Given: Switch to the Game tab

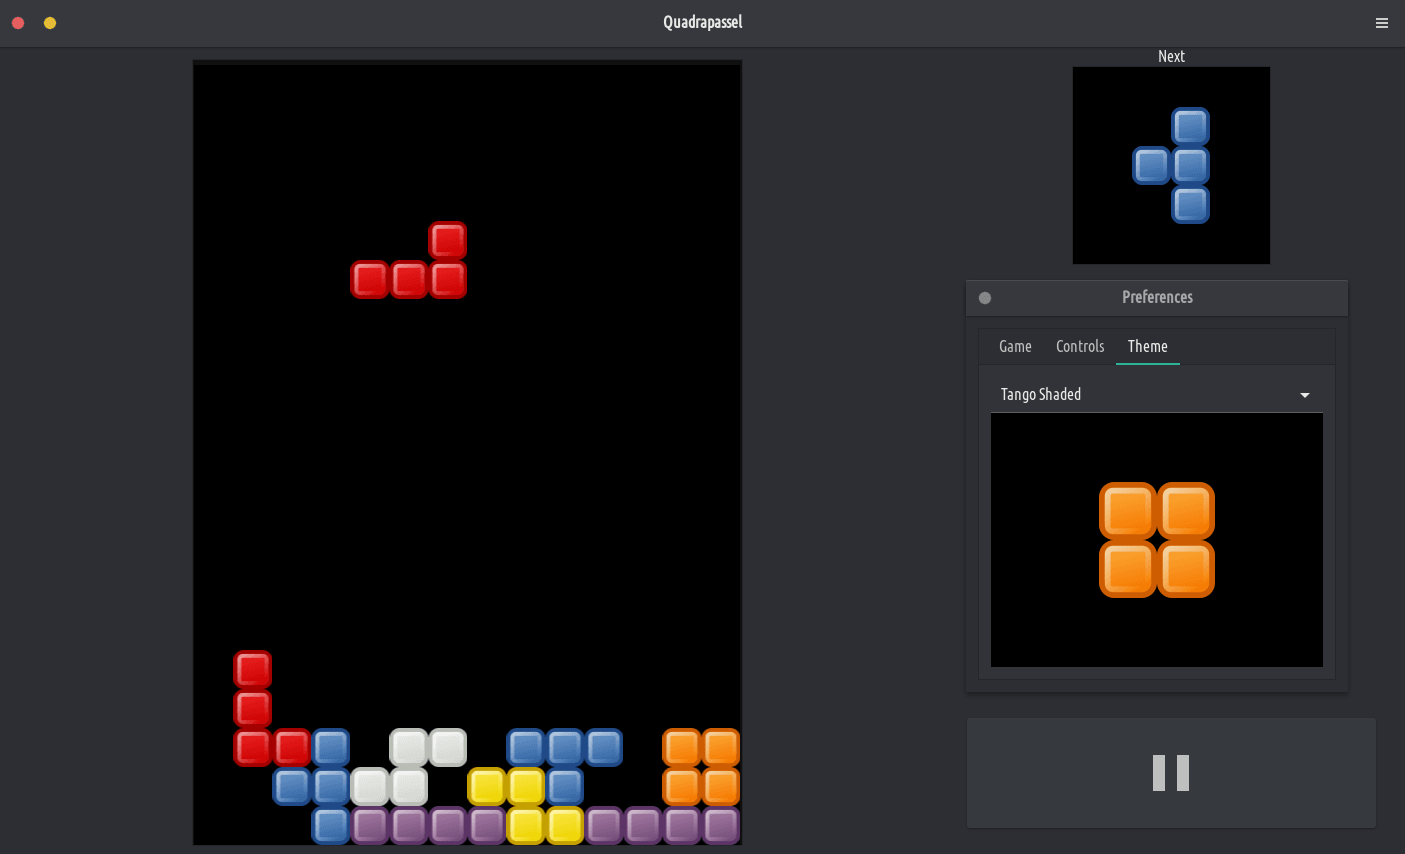Looking at the screenshot, I should click(x=1015, y=346).
